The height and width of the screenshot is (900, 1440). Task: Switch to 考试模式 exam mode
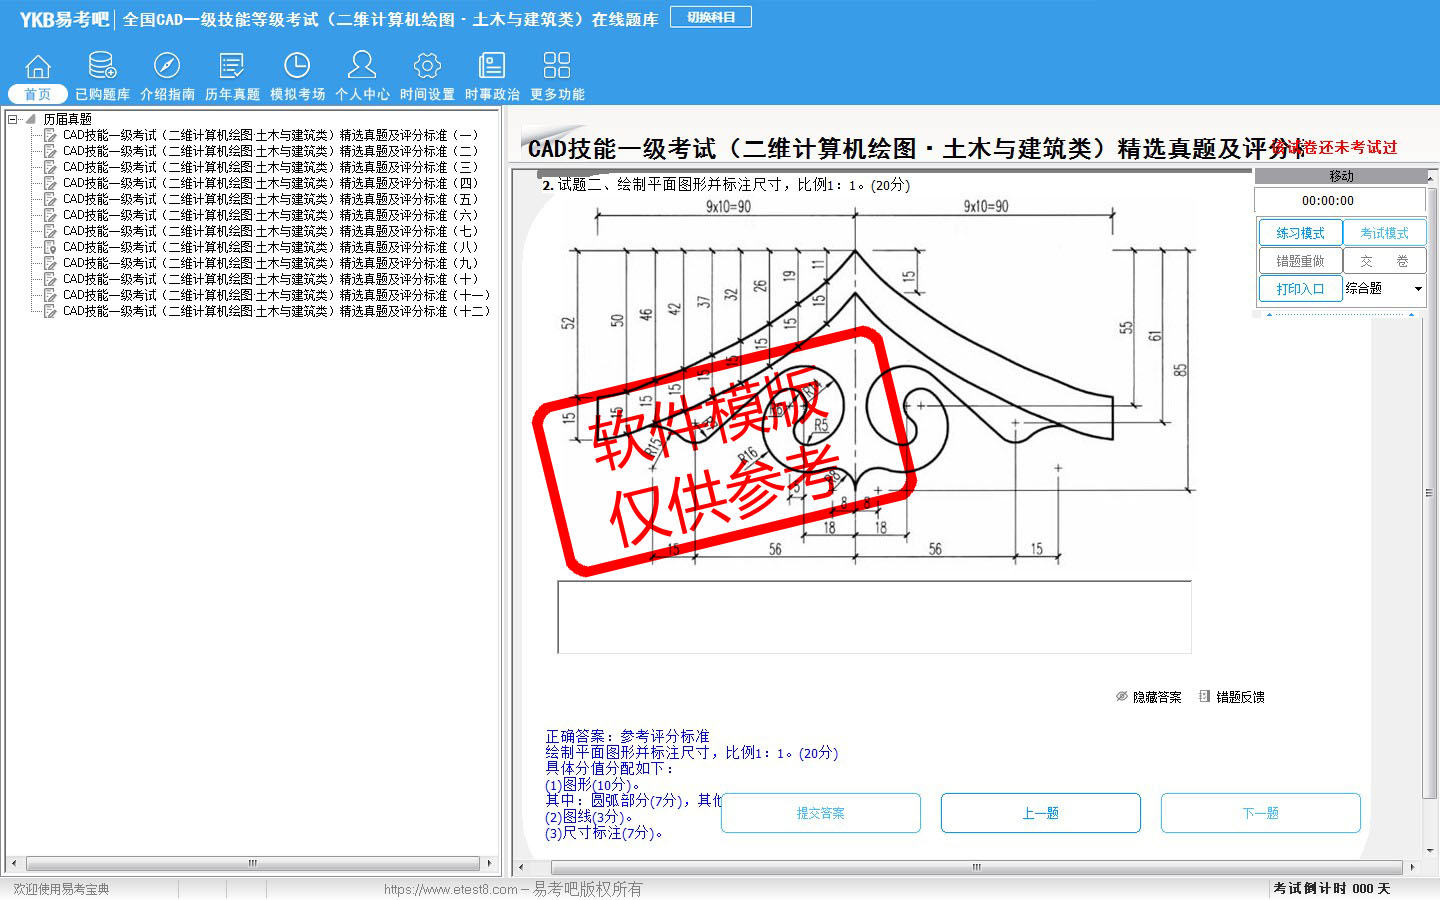coord(1384,233)
